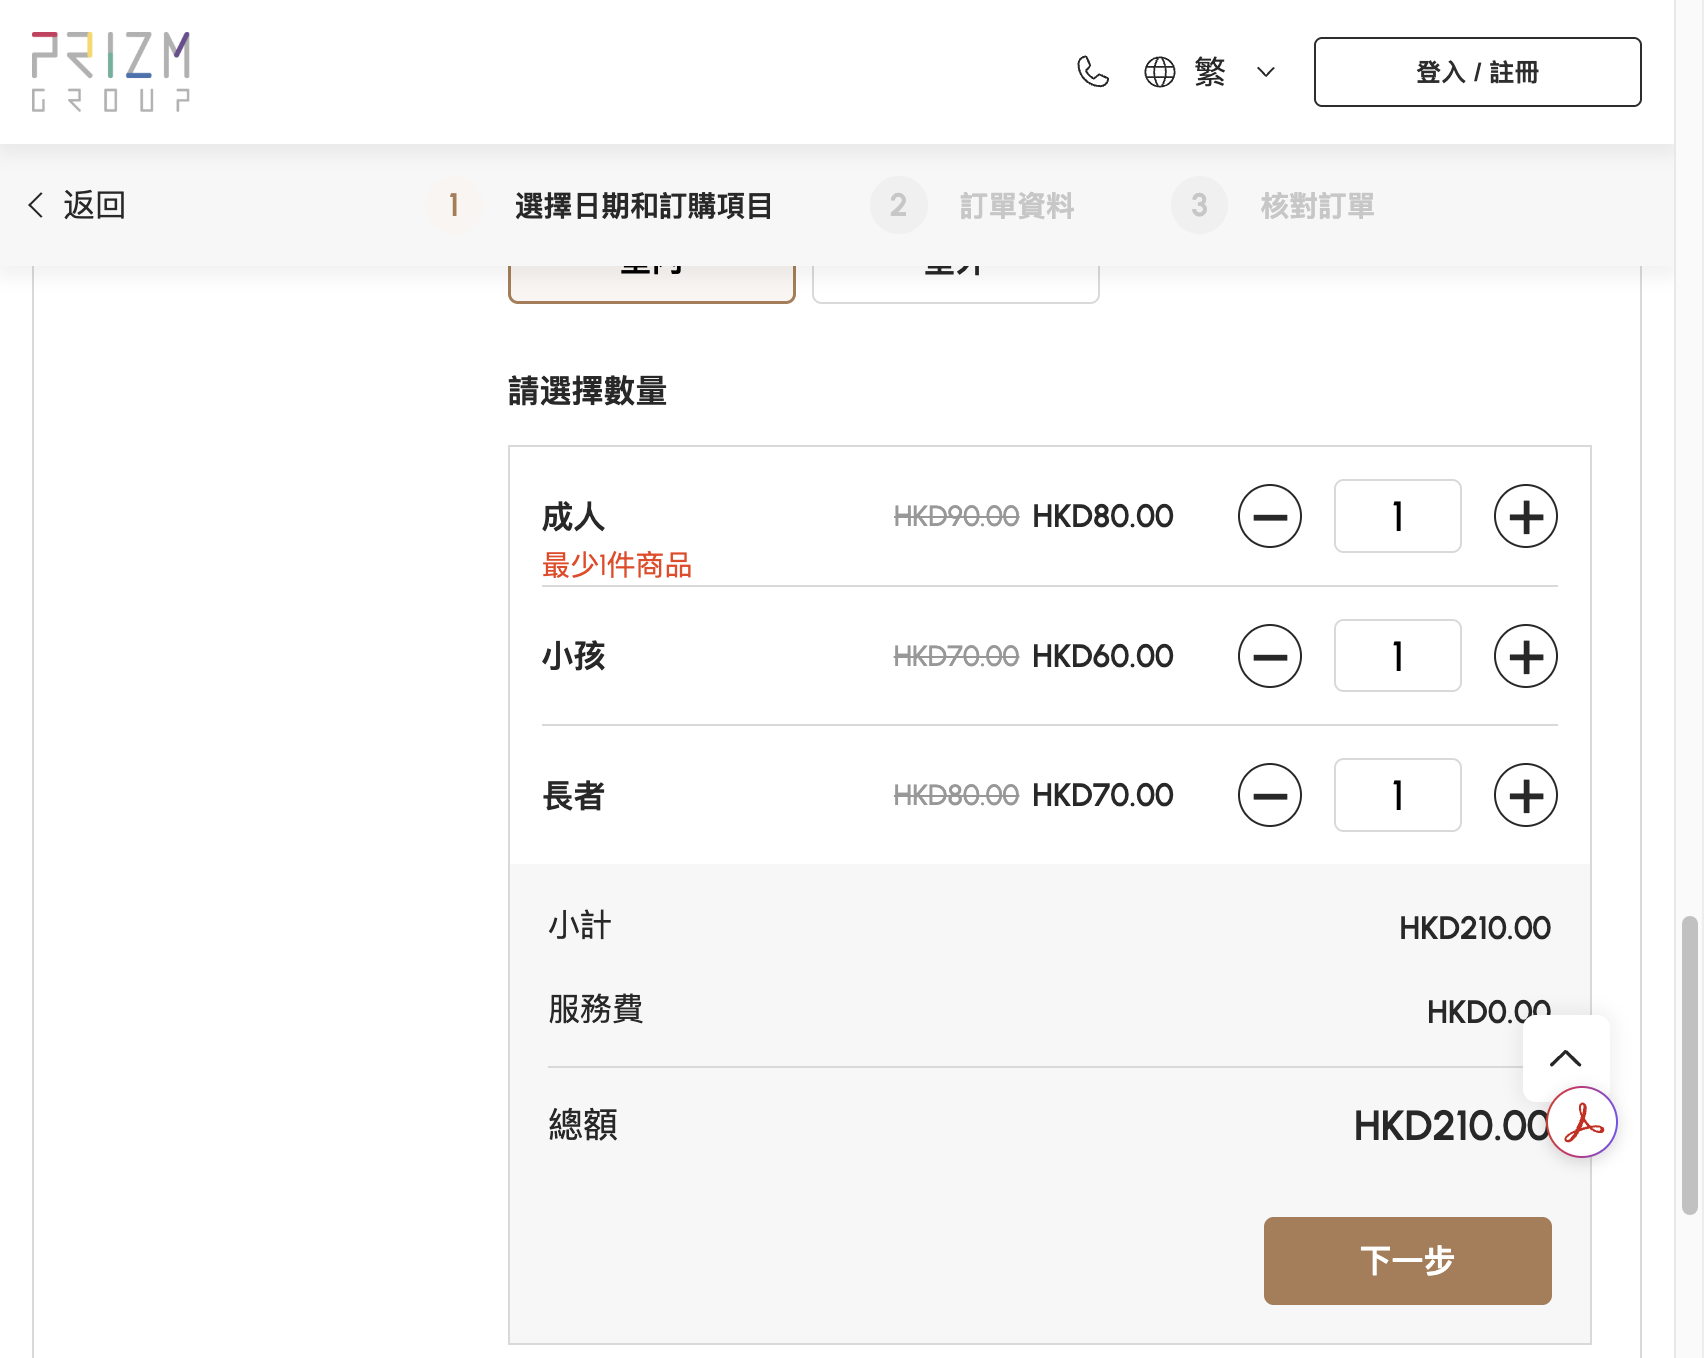Click the PRIZM Group logo
Image resolution: width=1704 pixels, height=1358 pixels.
coord(110,71)
